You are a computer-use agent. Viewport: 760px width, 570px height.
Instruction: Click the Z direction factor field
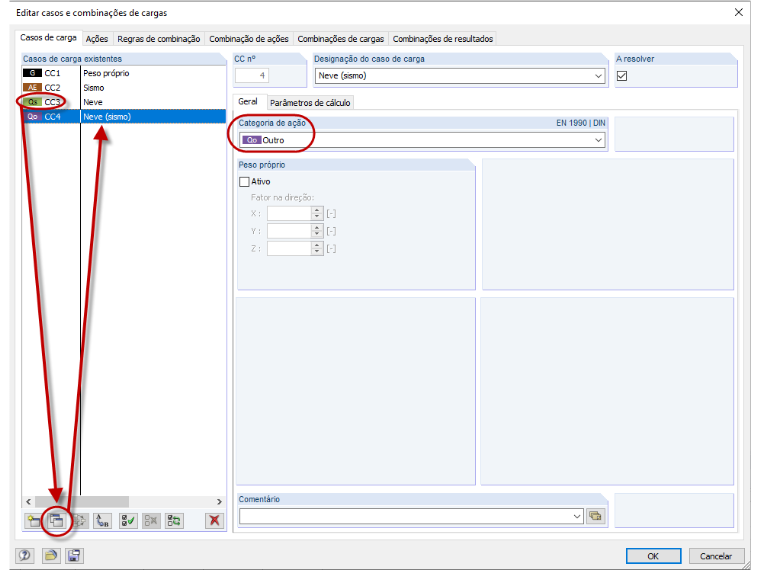tap(289, 249)
